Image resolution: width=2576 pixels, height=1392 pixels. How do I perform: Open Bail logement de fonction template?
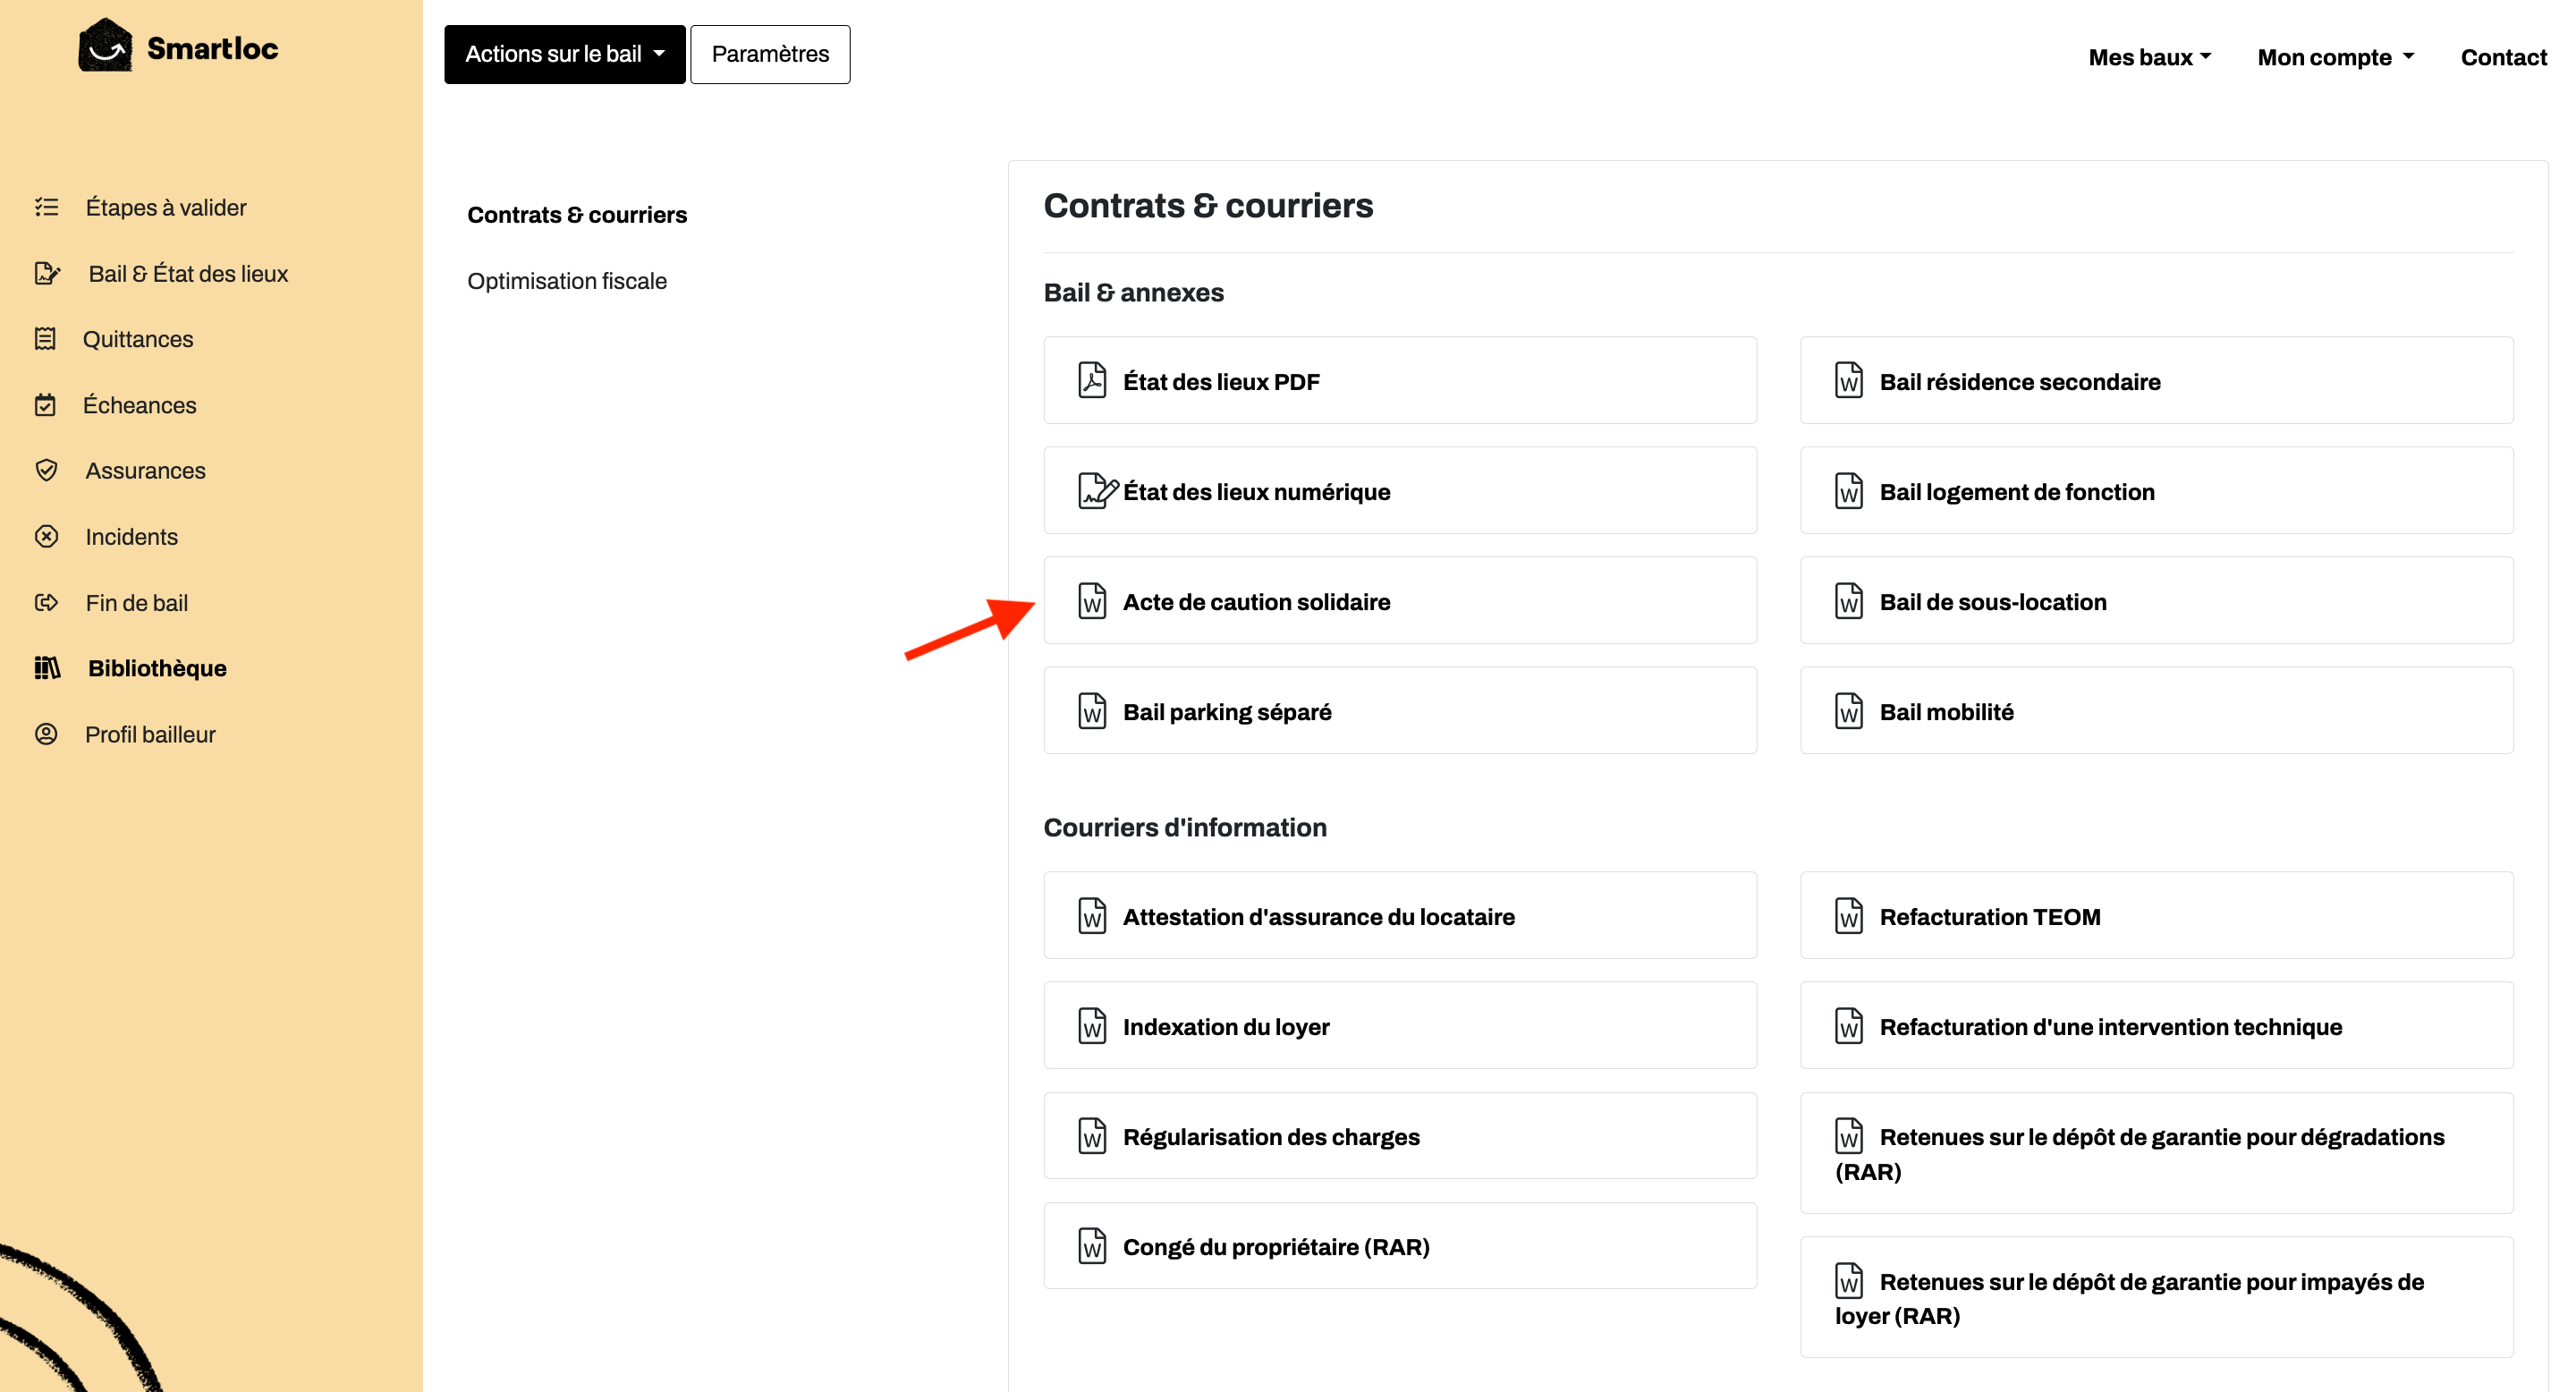click(2157, 490)
